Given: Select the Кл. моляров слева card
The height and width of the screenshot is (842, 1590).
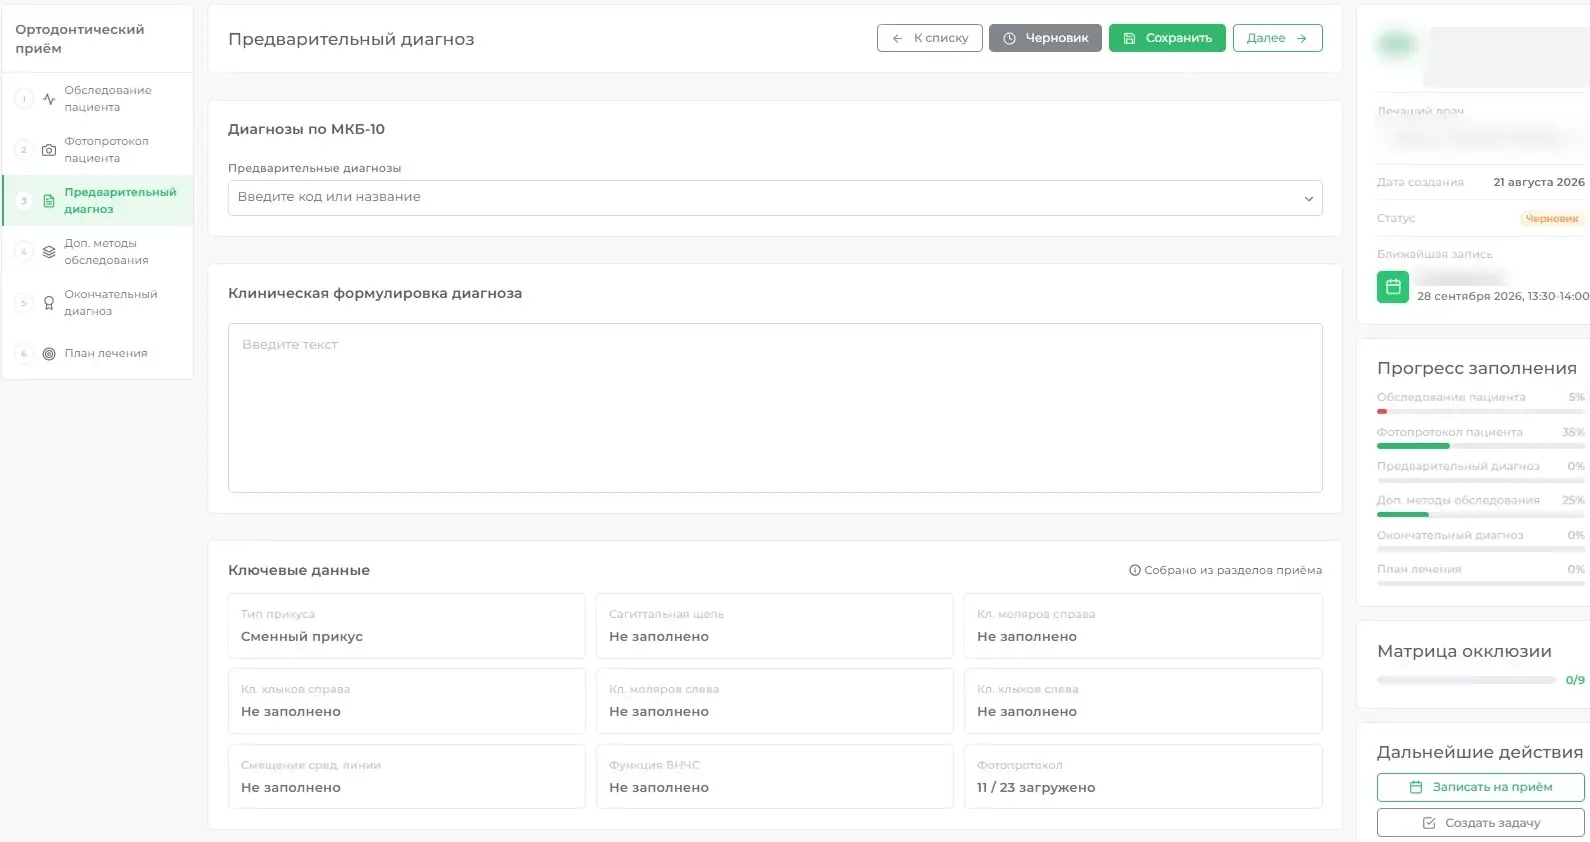Looking at the screenshot, I should coord(774,701).
